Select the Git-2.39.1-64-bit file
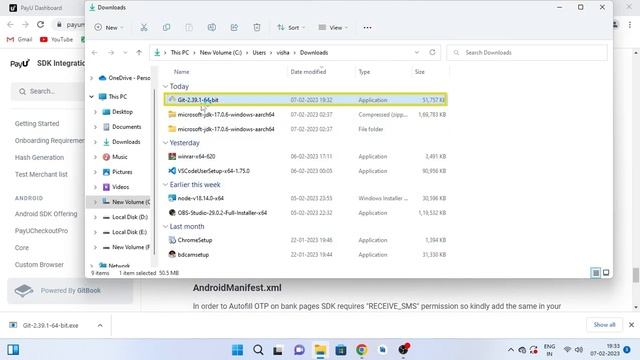This screenshot has width=640, height=360. click(305, 100)
